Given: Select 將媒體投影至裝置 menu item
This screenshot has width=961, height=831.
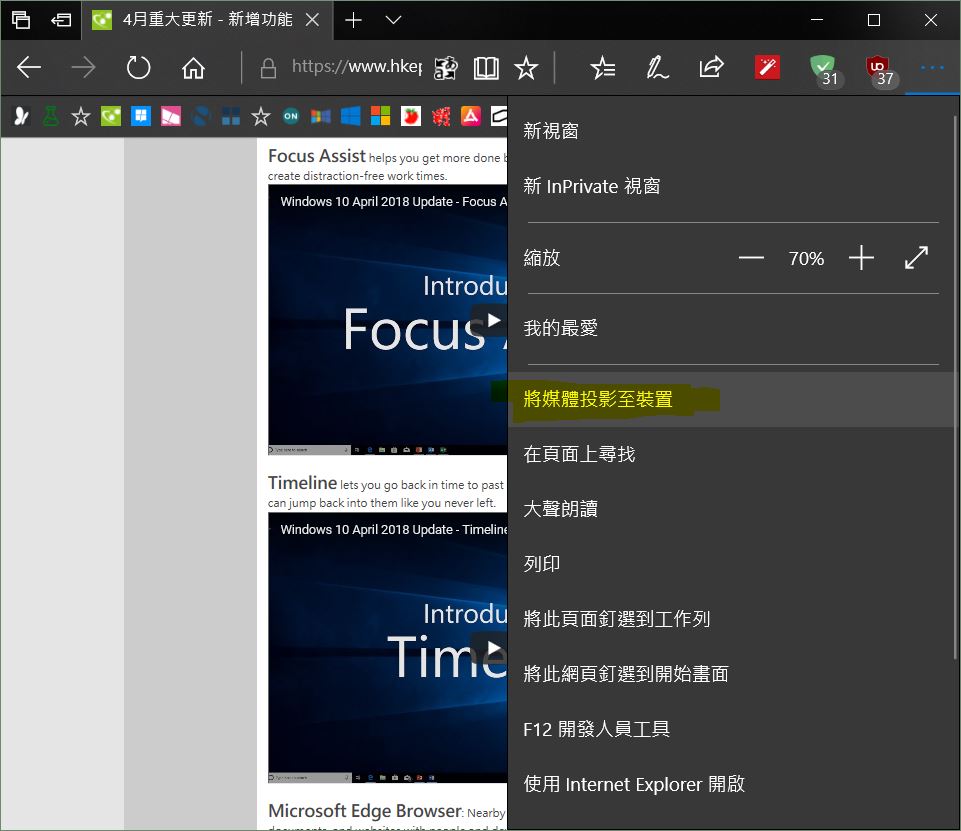Looking at the screenshot, I should 732,400.
